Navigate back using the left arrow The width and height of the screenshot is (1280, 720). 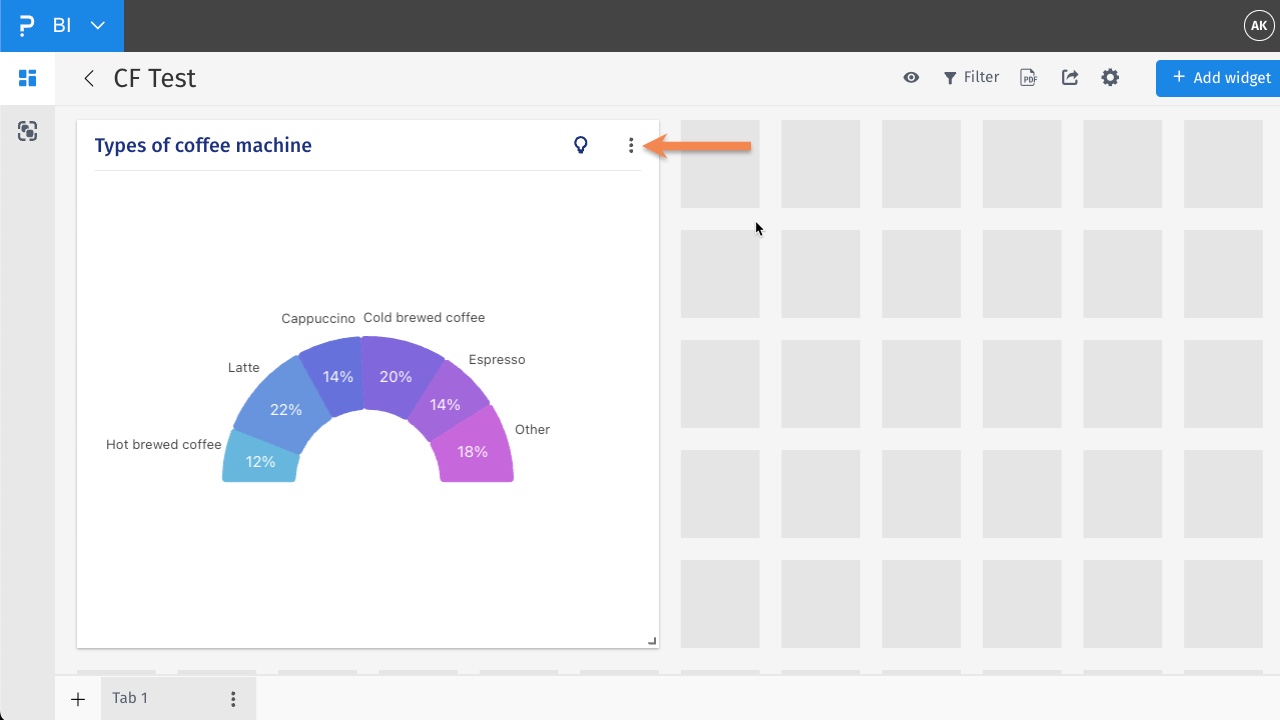[88, 78]
